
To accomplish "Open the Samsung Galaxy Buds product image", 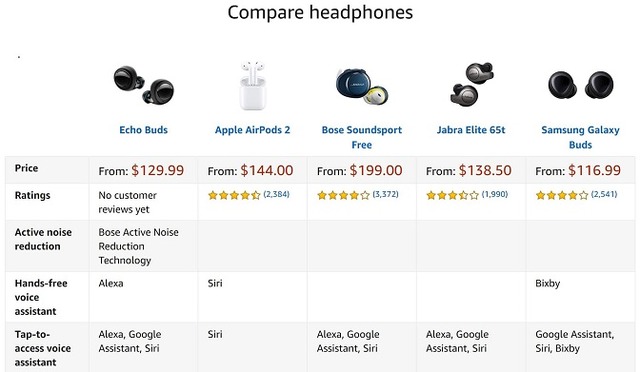I will 580,85.
